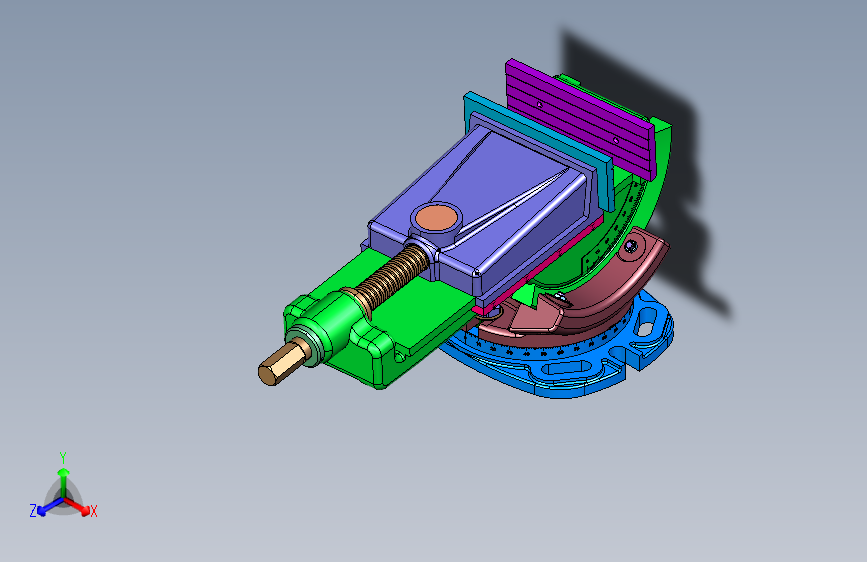
Task: Select the hexagonal end of the screw
Action: [x=283, y=363]
